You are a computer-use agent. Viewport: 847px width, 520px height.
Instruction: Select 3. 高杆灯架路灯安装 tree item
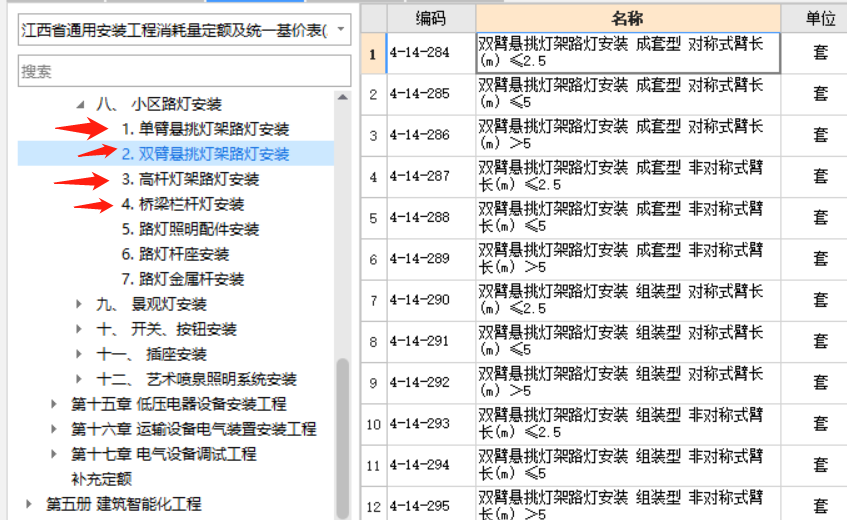pyautogui.click(x=190, y=179)
